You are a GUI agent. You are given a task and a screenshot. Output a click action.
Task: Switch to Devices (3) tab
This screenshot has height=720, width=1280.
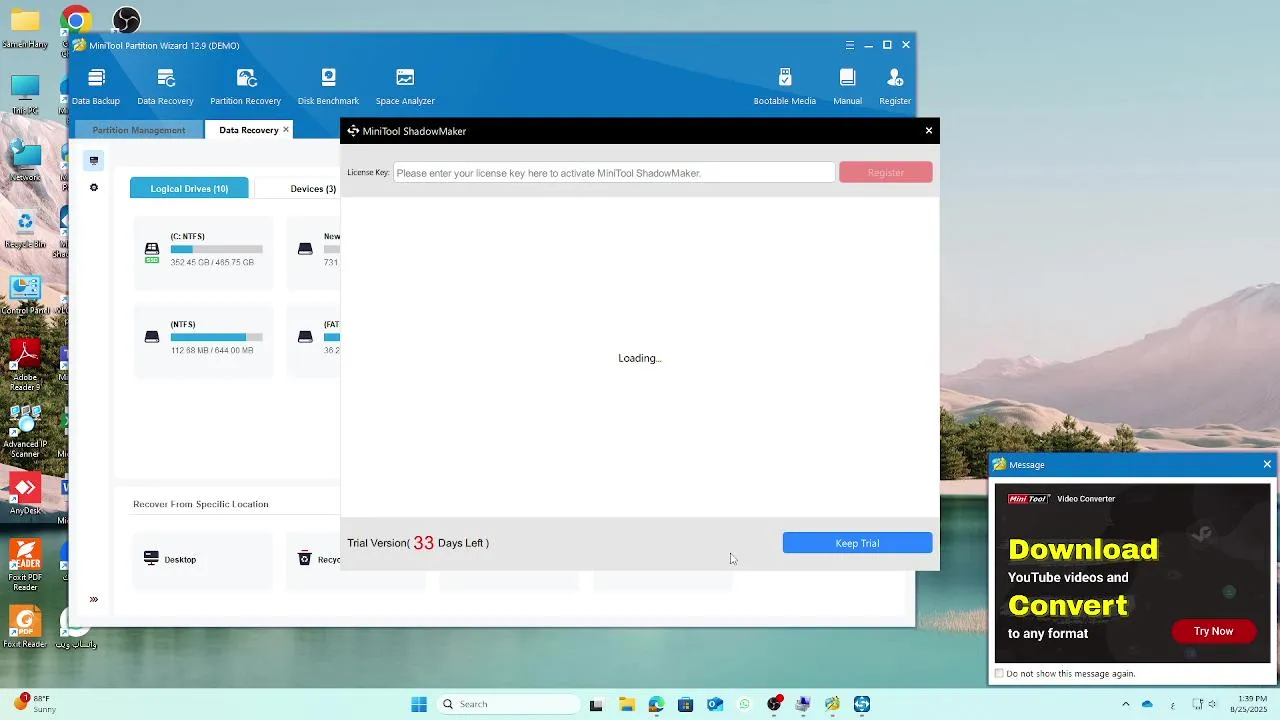click(x=313, y=188)
